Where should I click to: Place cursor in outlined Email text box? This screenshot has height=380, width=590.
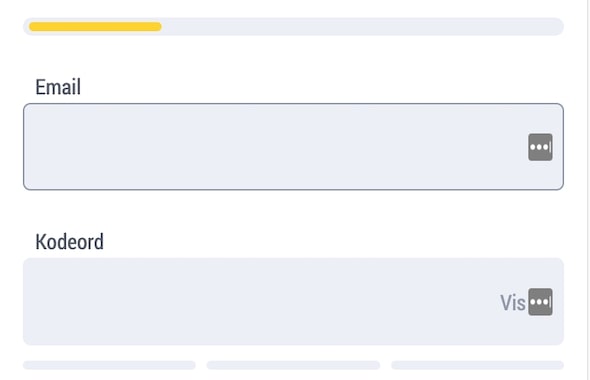[293, 147]
